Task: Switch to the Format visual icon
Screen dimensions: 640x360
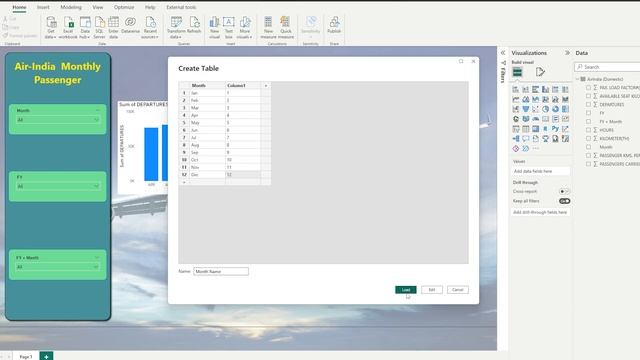Action: (x=540, y=72)
